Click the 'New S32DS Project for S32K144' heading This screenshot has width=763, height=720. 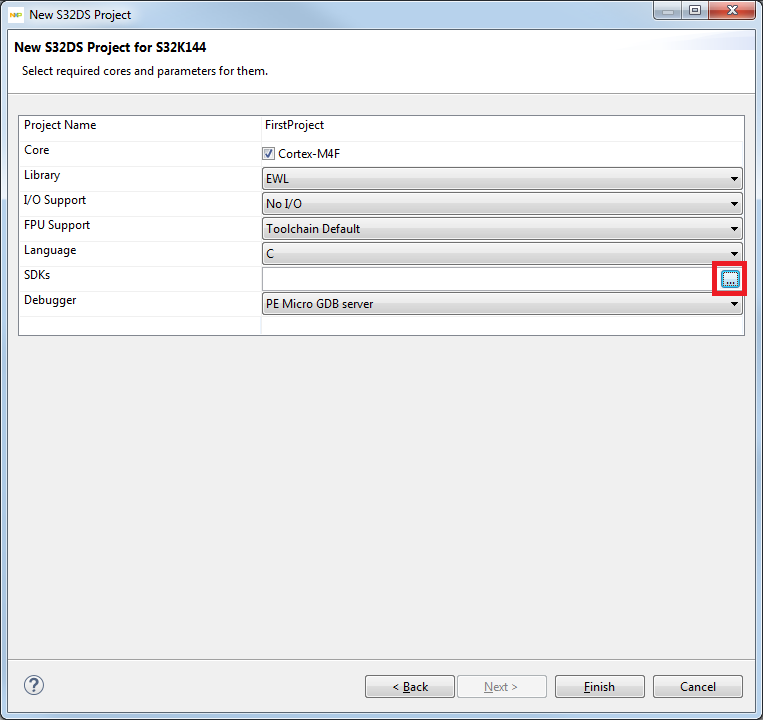tap(110, 47)
